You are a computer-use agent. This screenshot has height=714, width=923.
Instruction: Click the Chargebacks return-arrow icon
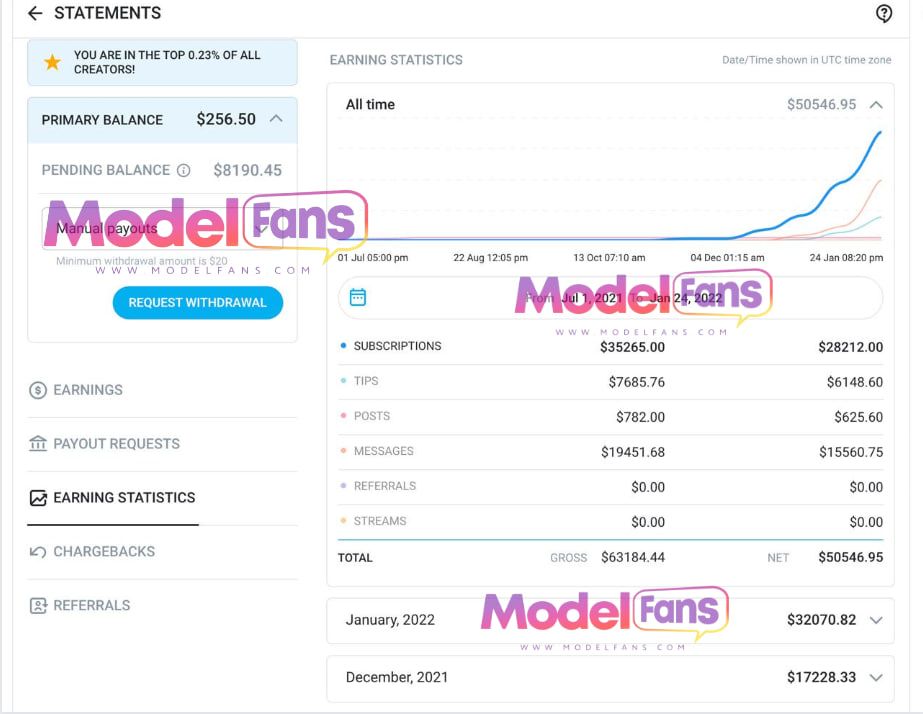[38, 552]
